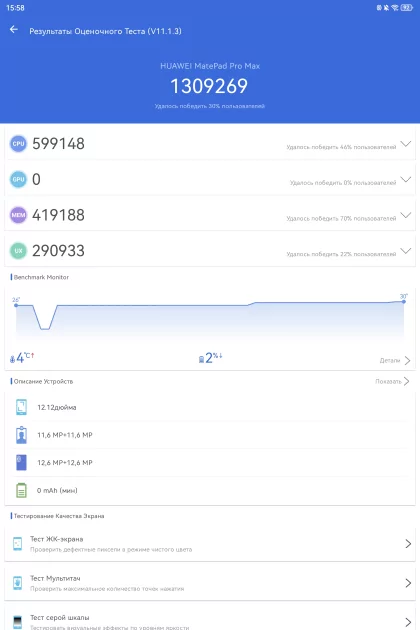This screenshot has width=420, height=630.
Task: Tap 11,6 MP+11,6 MP camera text
Action: click(65, 435)
